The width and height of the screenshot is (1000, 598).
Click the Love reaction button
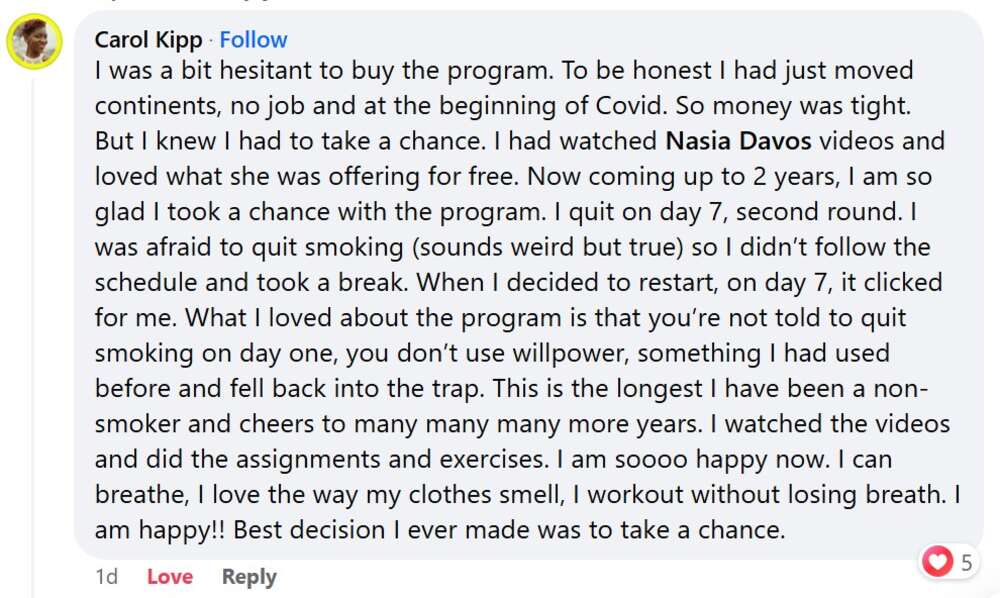170,577
